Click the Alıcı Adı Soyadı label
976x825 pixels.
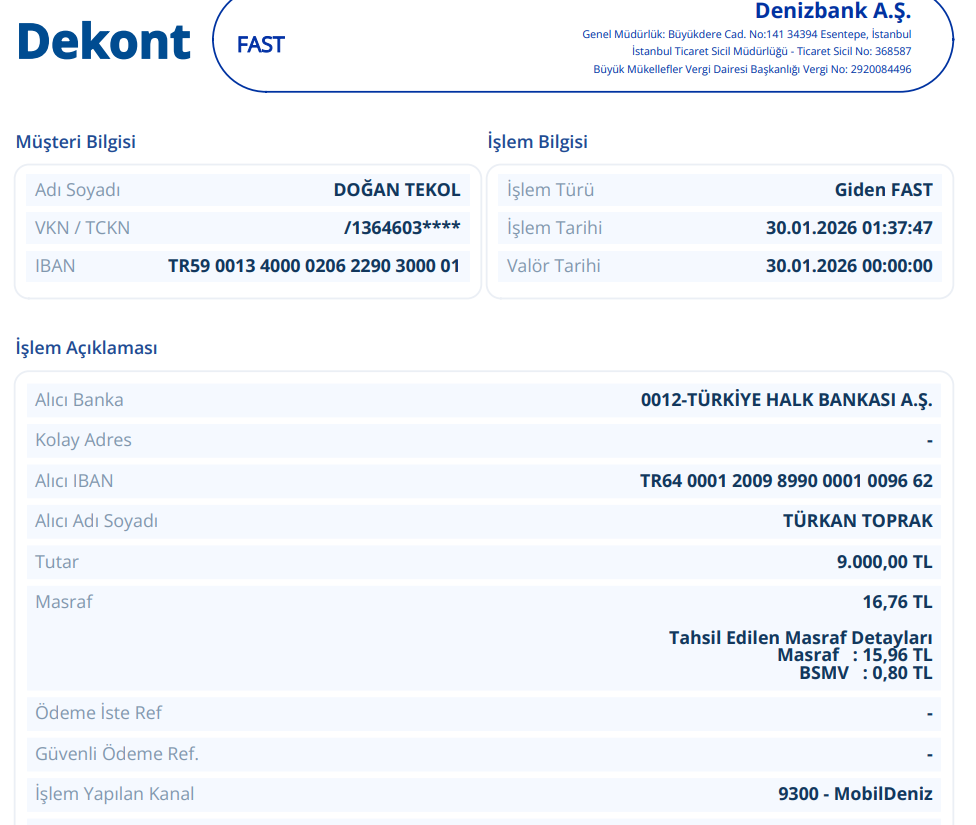96,521
